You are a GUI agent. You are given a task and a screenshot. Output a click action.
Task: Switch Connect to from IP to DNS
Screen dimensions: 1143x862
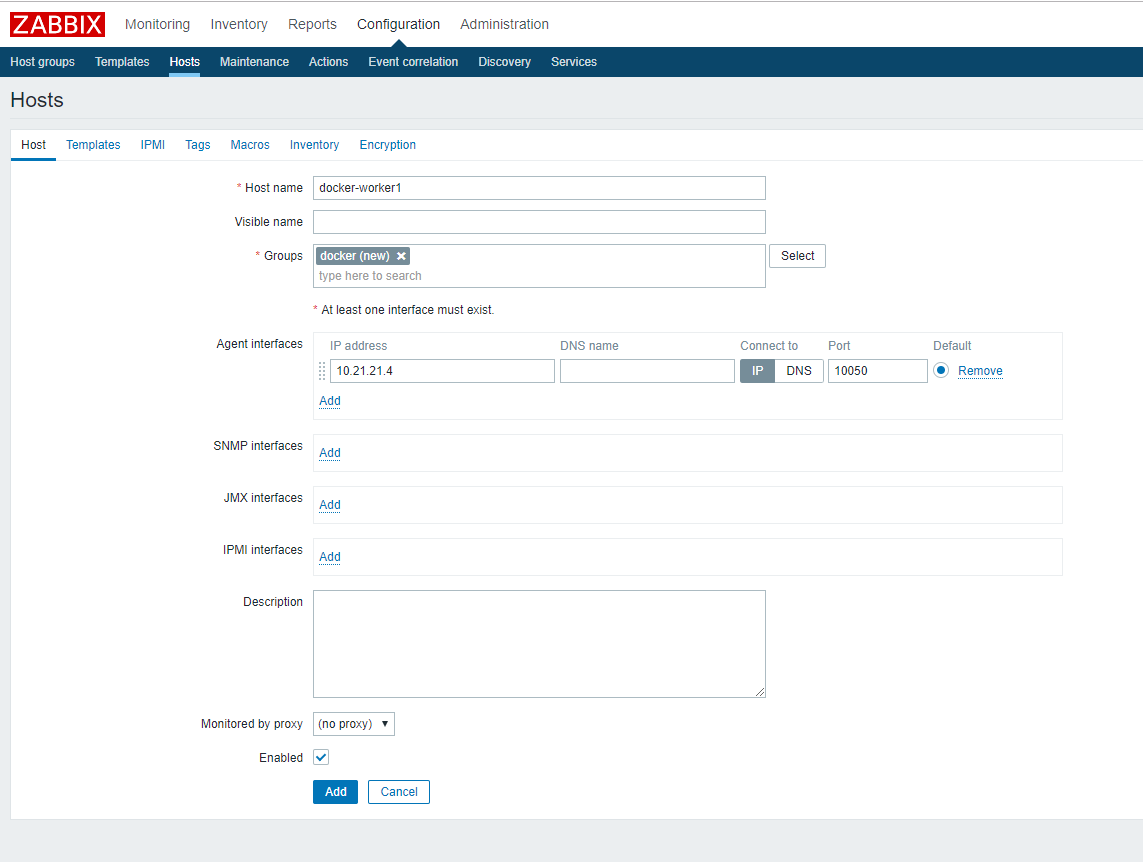point(799,370)
